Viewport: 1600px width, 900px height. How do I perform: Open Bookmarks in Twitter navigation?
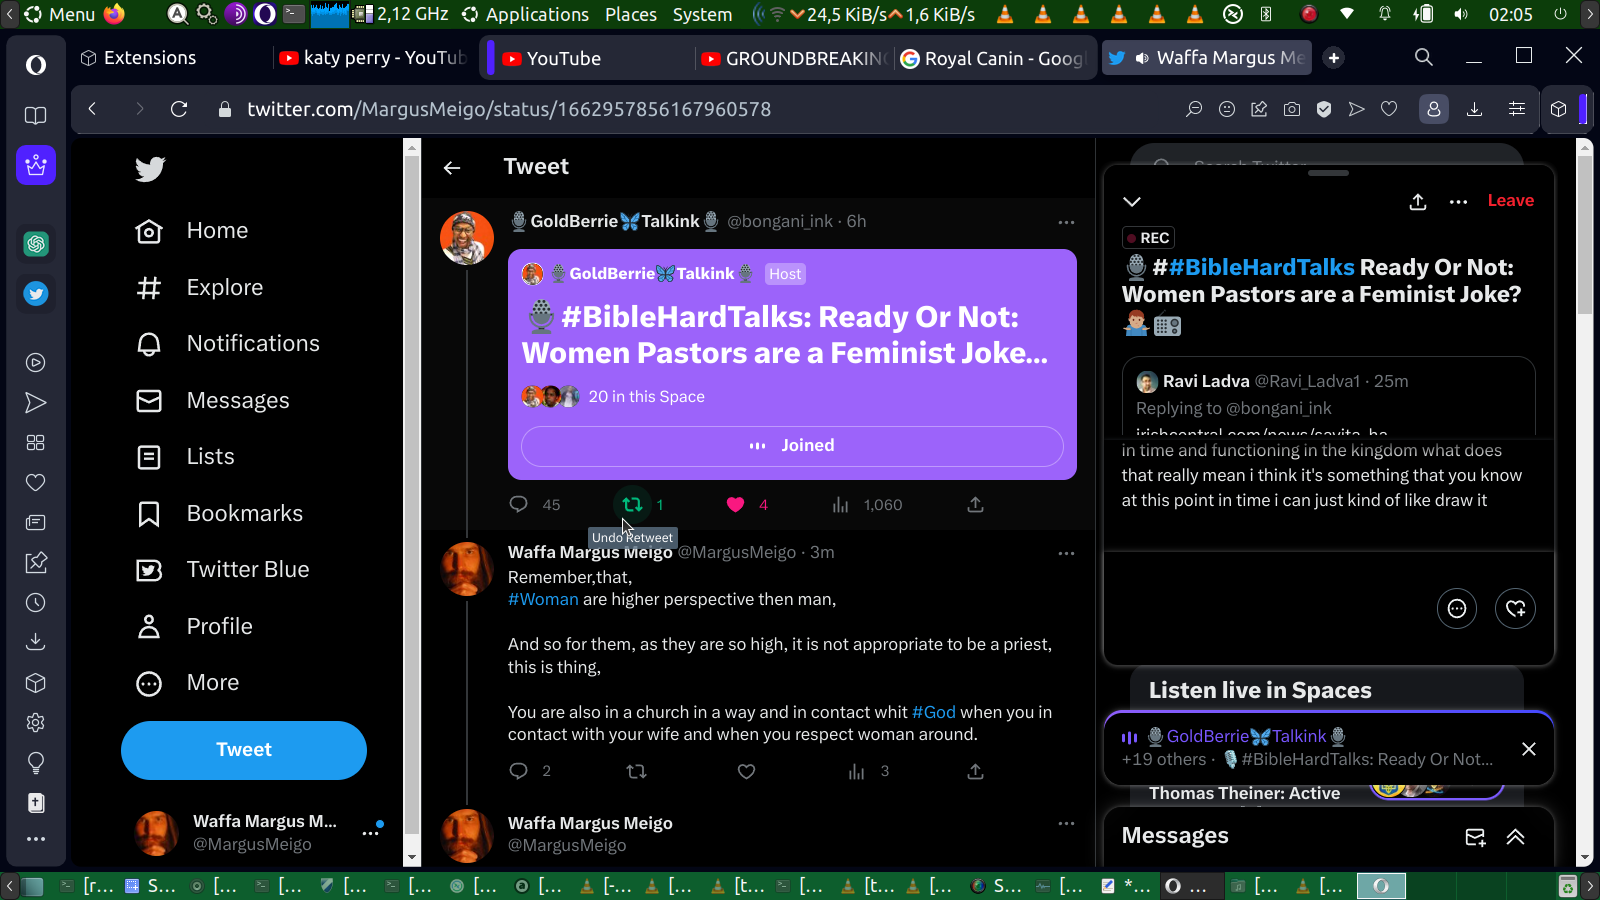pyautogui.click(x=219, y=514)
